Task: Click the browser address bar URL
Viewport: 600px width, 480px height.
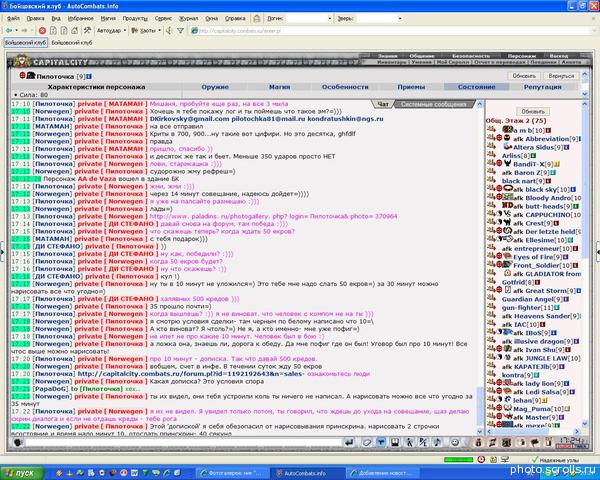Action: (x=240, y=31)
